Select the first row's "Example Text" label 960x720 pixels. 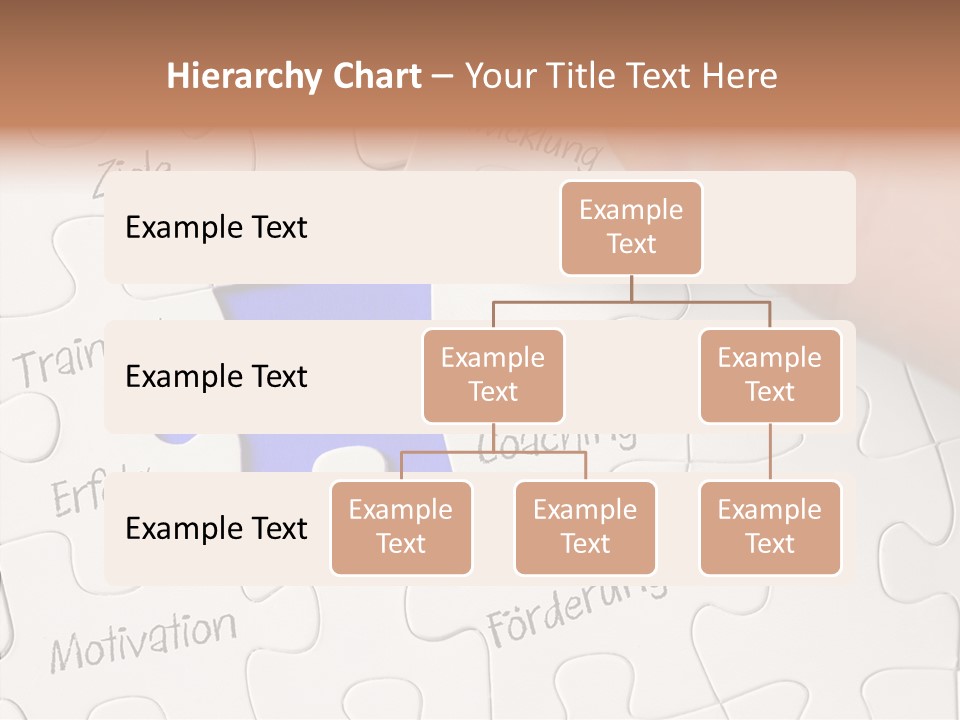(216, 227)
